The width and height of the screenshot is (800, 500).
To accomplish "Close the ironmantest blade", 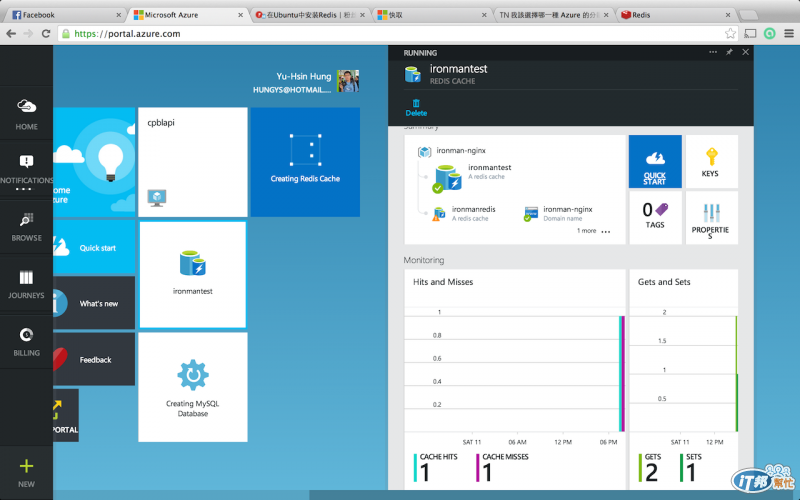I will (x=745, y=52).
